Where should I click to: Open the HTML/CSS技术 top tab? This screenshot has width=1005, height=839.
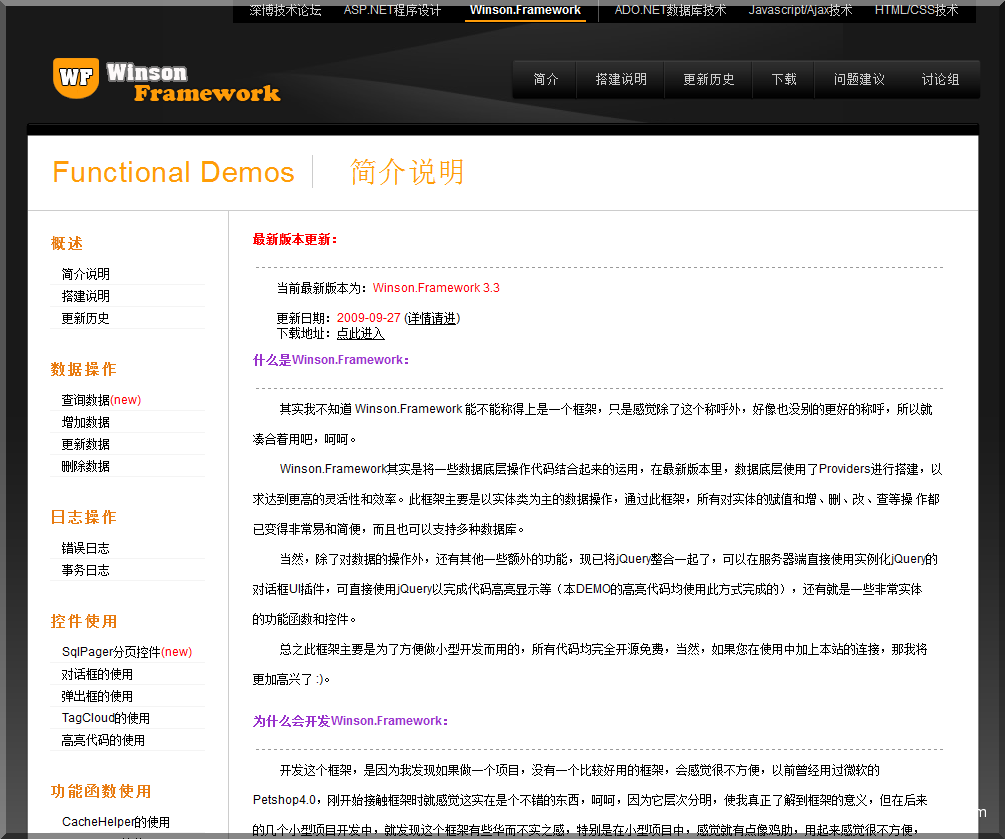[916, 10]
